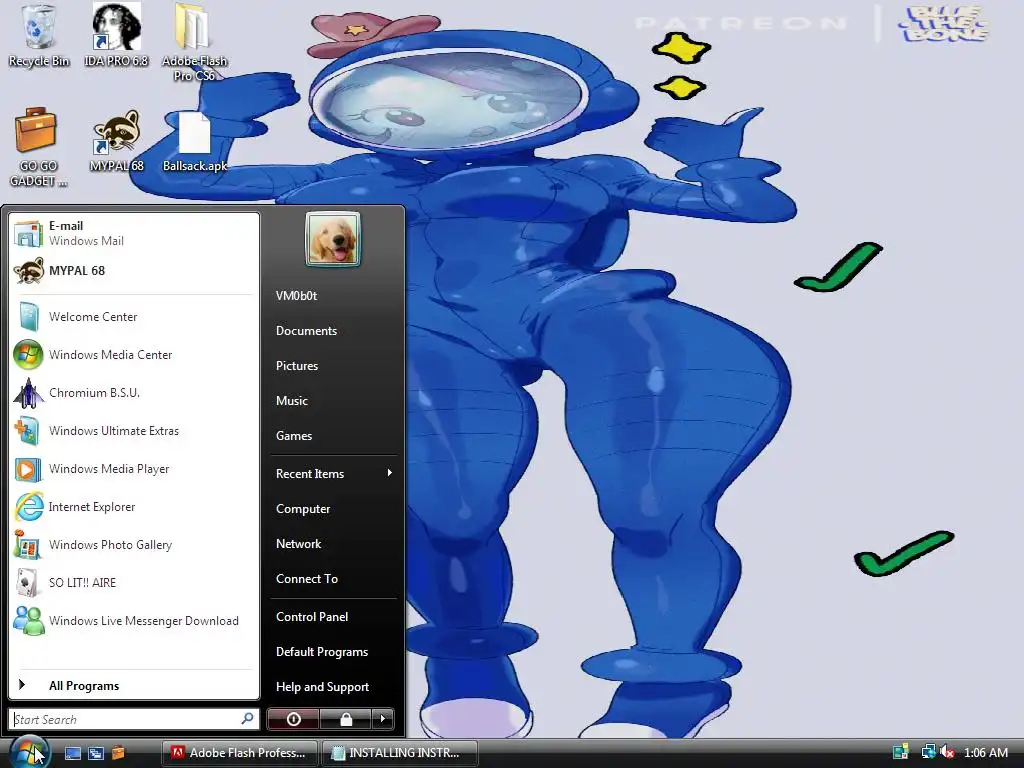The width and height of the screenshot is (1024, 768).
Task: Open Windows Photo Gallery
Action: [x=134, y=545]
